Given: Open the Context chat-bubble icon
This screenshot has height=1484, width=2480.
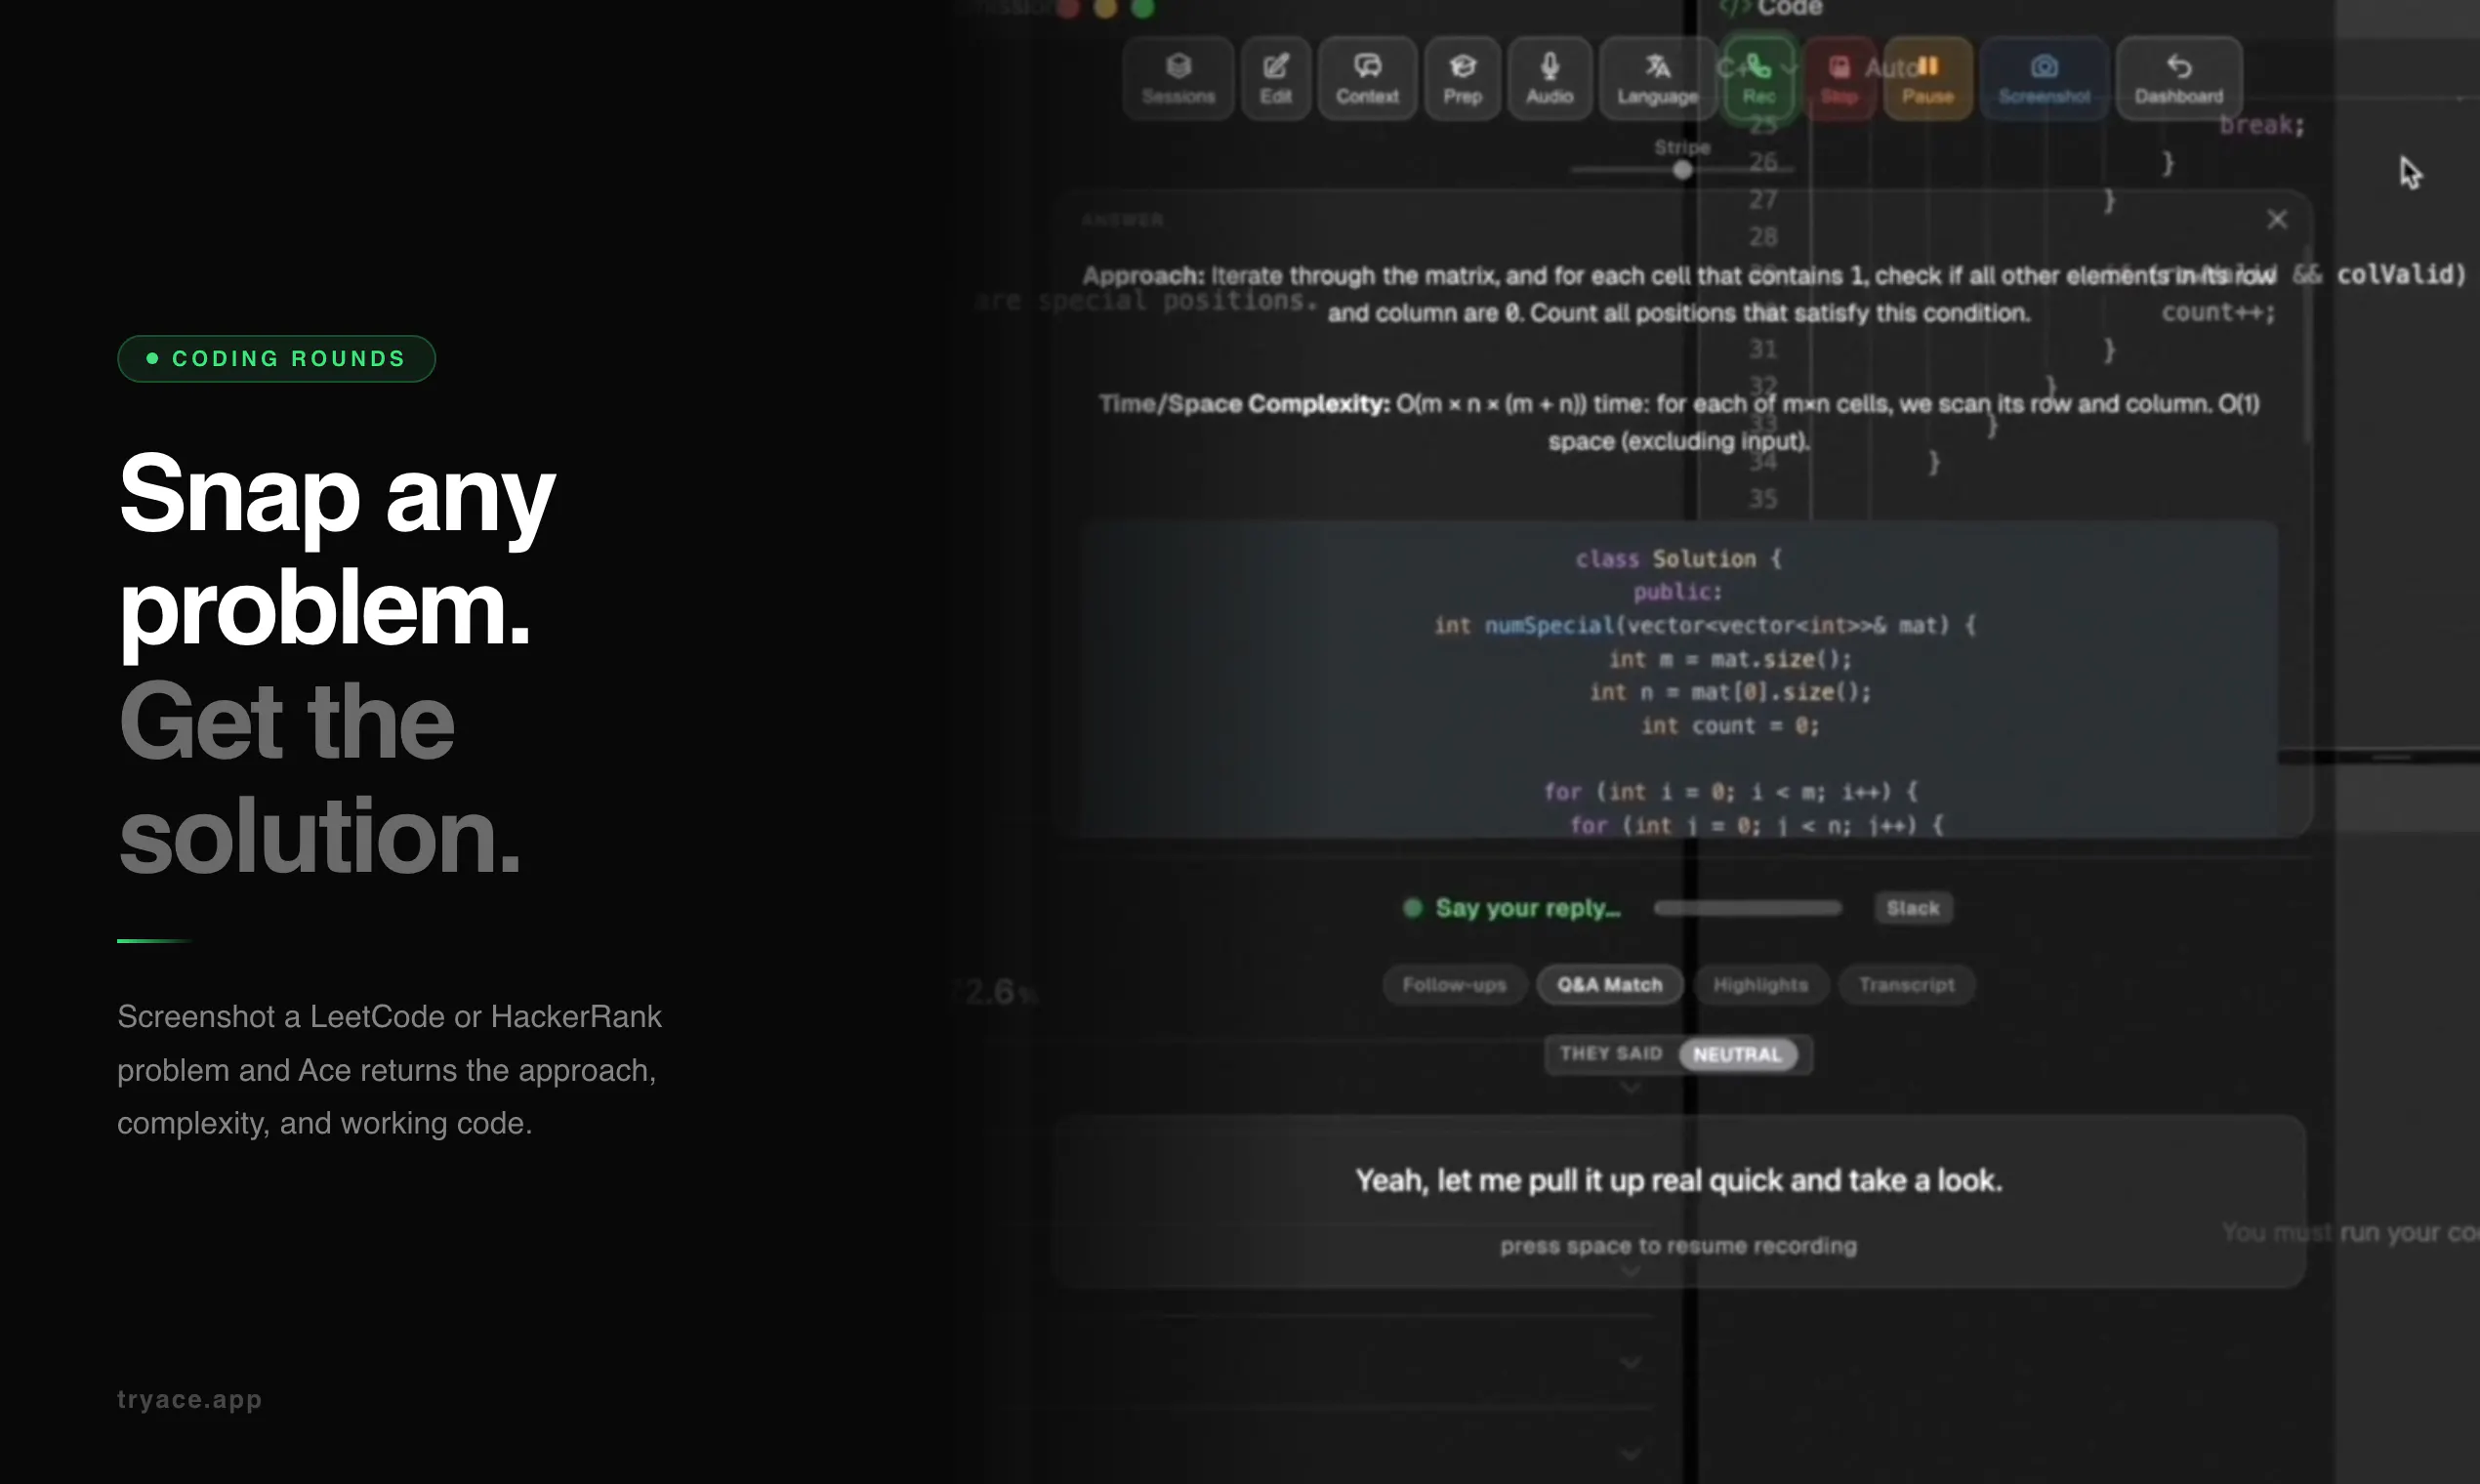Looking at the screenshot, I should coord(1367,78).
